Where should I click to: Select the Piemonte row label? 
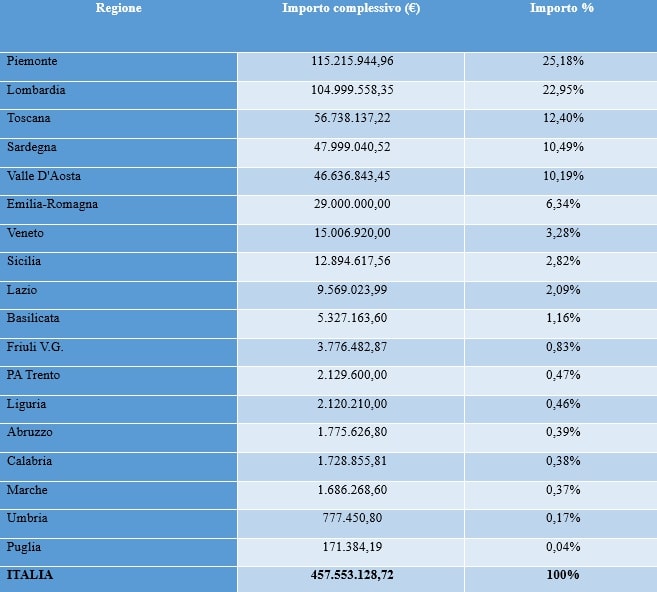click(x=32, y=61)
